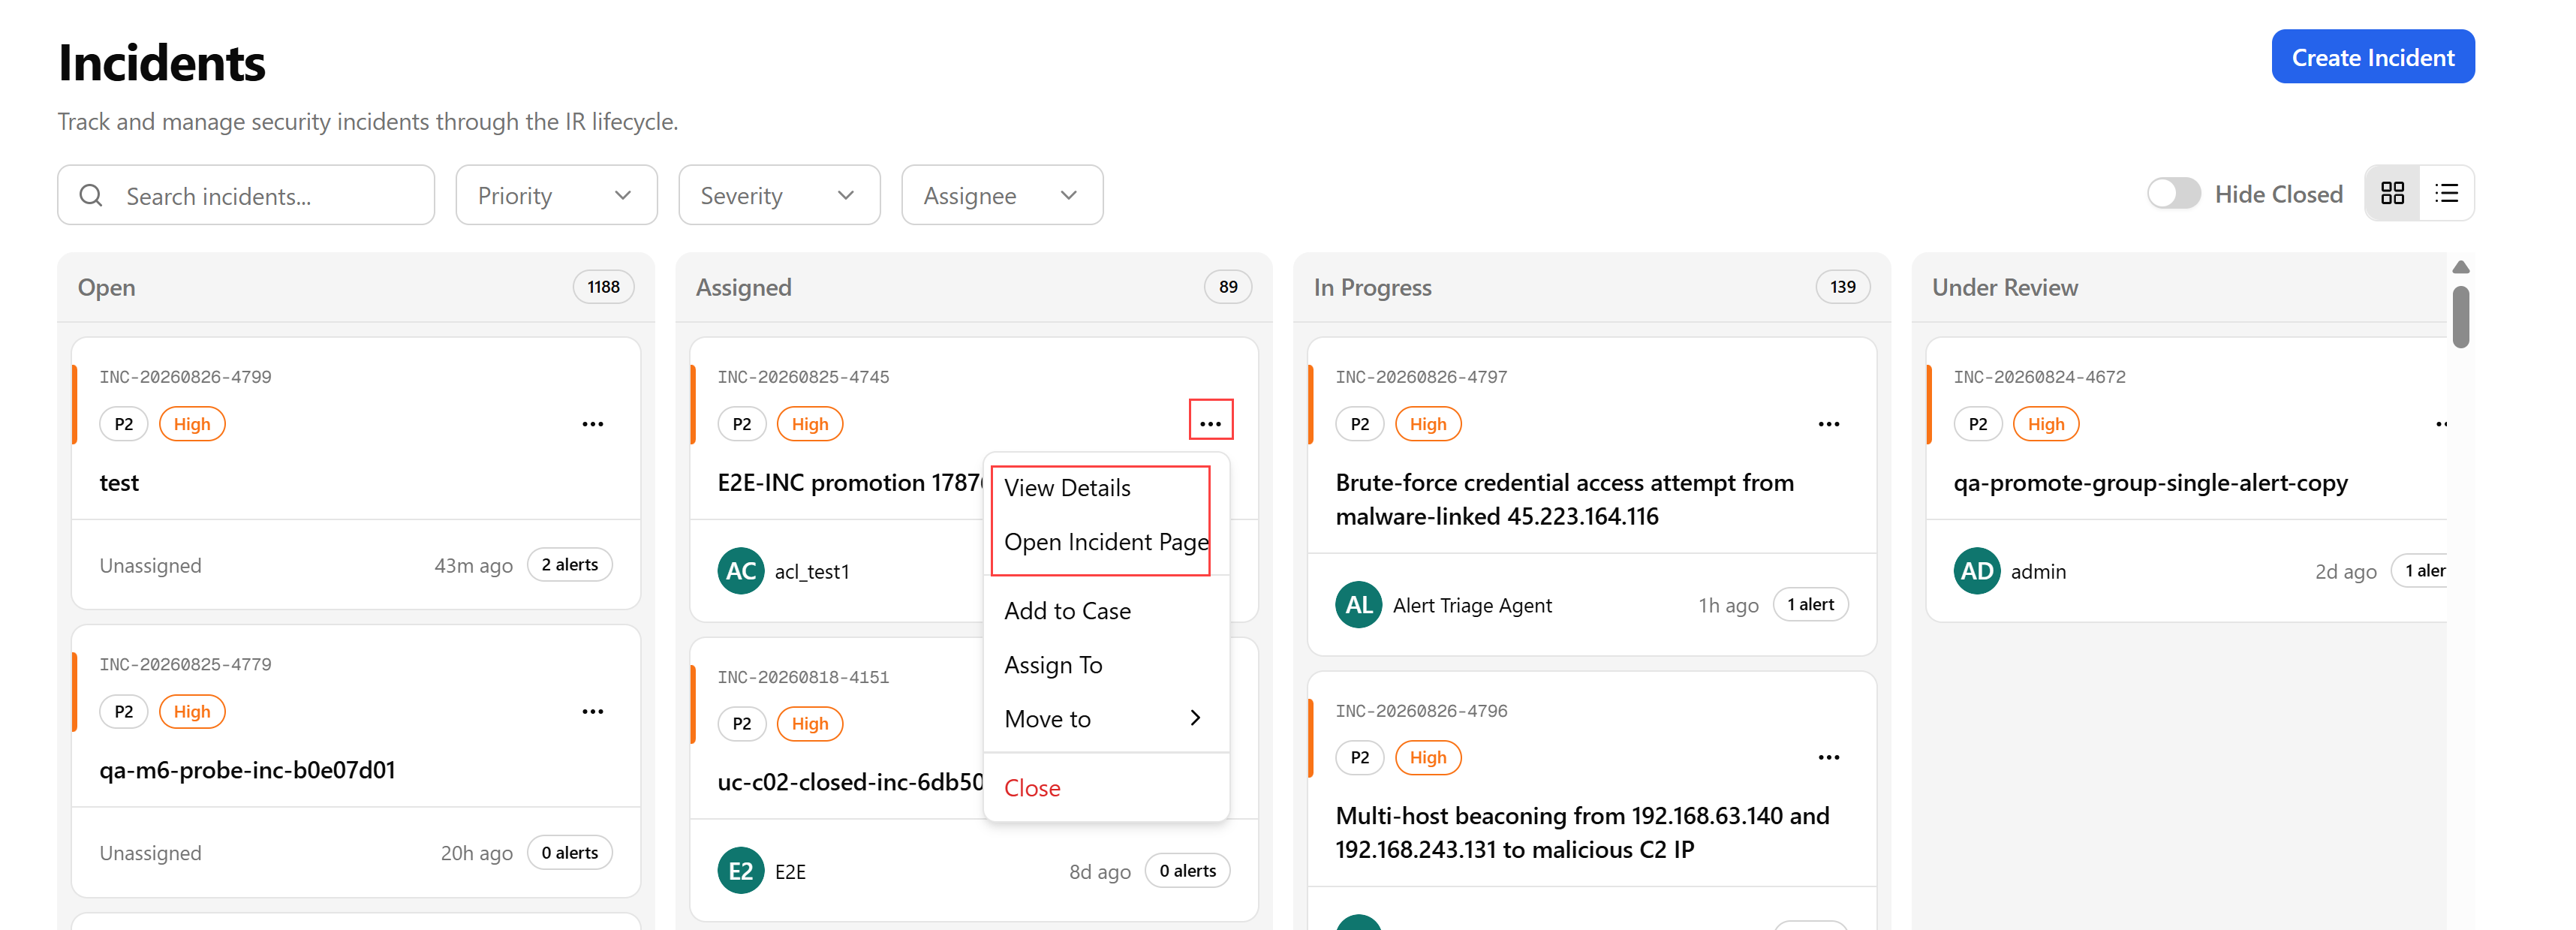2576x930 pixels.
Task: Open the three-dot menu on INC-20260825-4779 card
Action: pyautogui.click(x=593, y=712)
